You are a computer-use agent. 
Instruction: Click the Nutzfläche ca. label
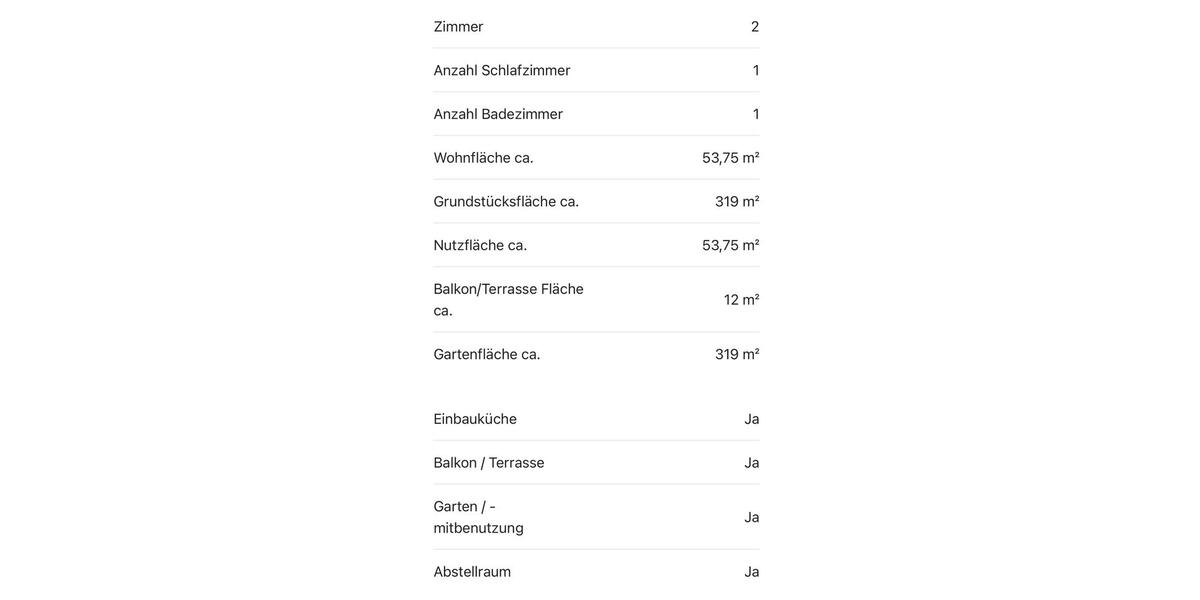click(480, 245)
